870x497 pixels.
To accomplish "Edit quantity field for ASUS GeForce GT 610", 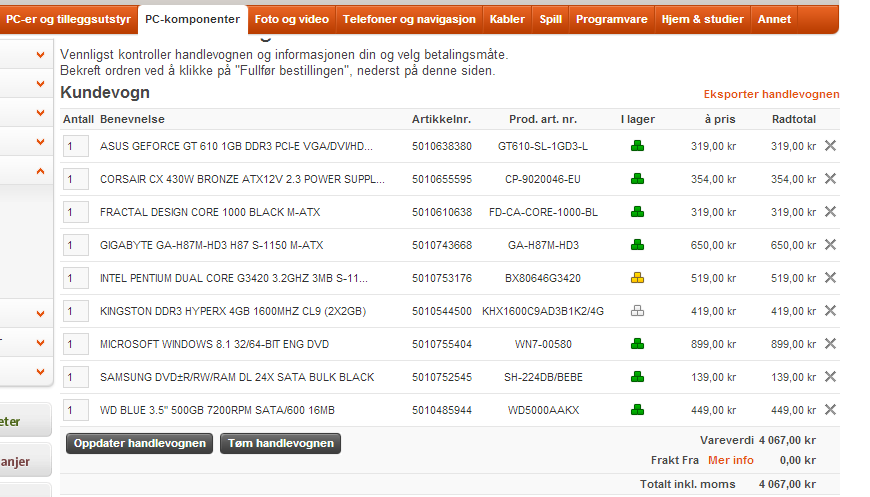I will (76, 146).
